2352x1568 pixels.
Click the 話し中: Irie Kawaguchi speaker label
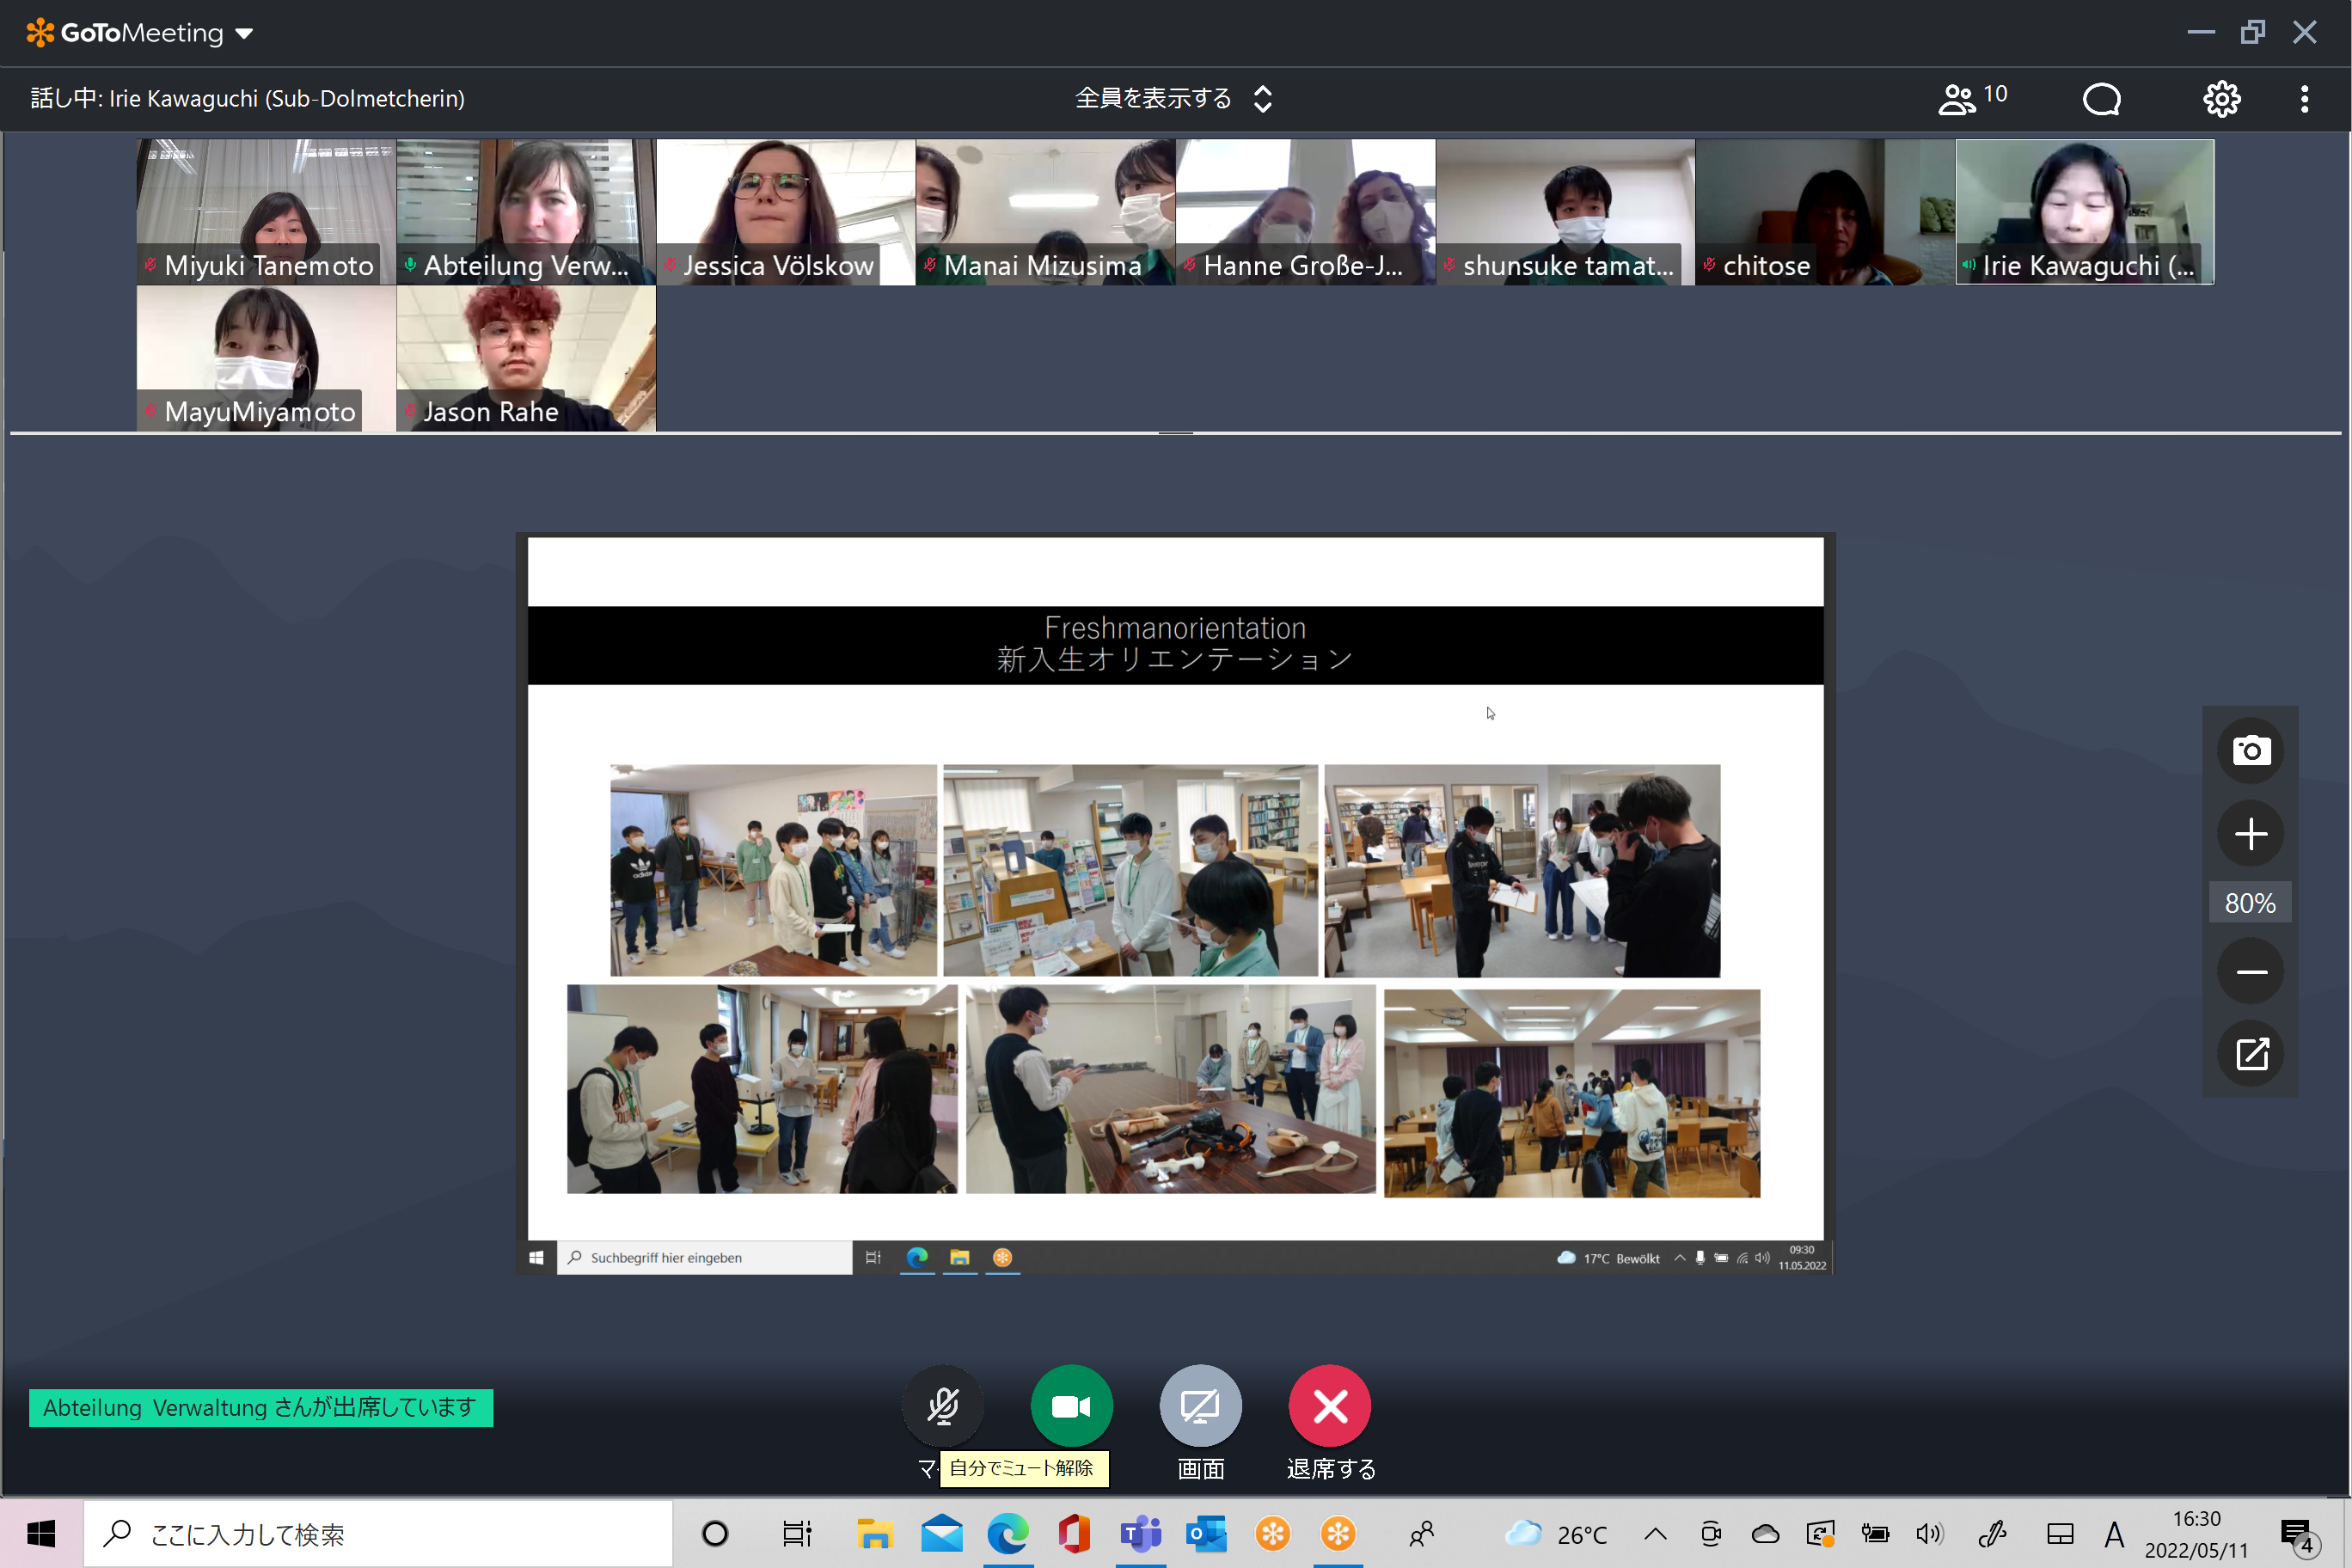click(x=248, y=98)
